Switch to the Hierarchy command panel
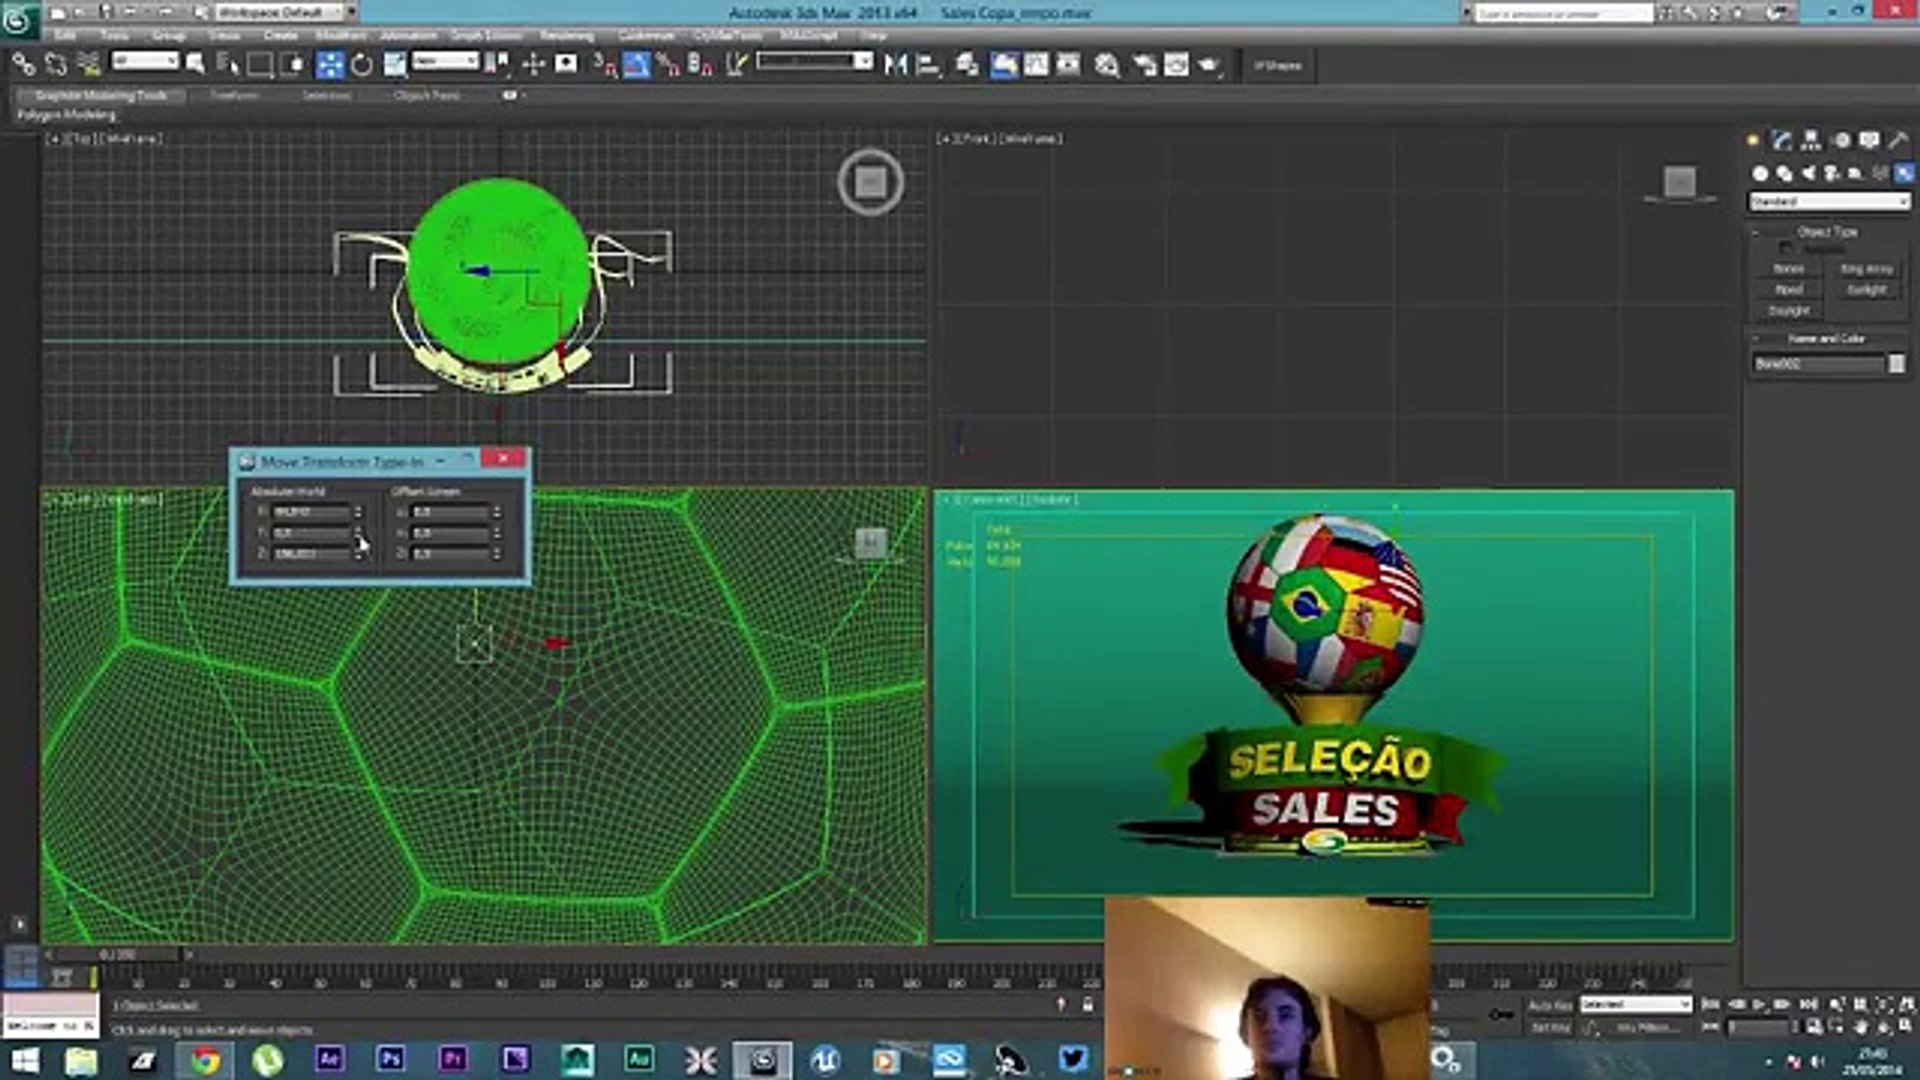Screen dimensions: 1920x1080 pyautogui.click(x=1811, y=141)
